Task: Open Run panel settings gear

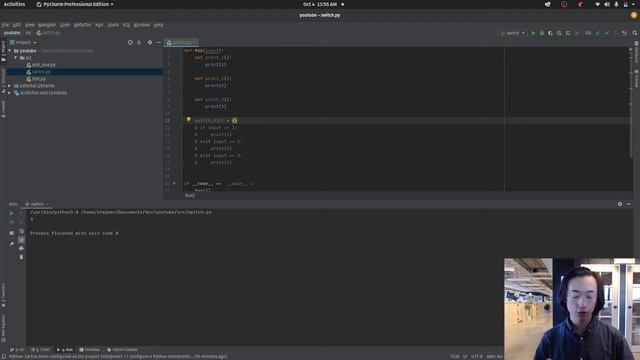Action: tap(620, 204)
